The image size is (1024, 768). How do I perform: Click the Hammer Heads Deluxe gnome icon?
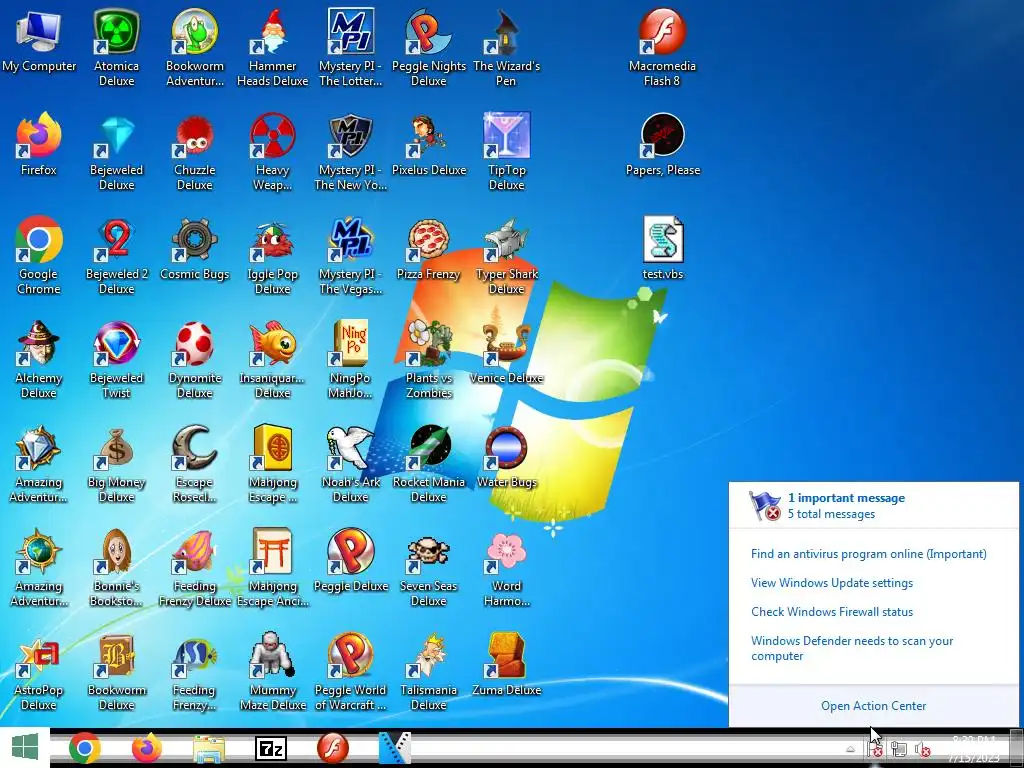pyautogui.click(x=273, y=31)
